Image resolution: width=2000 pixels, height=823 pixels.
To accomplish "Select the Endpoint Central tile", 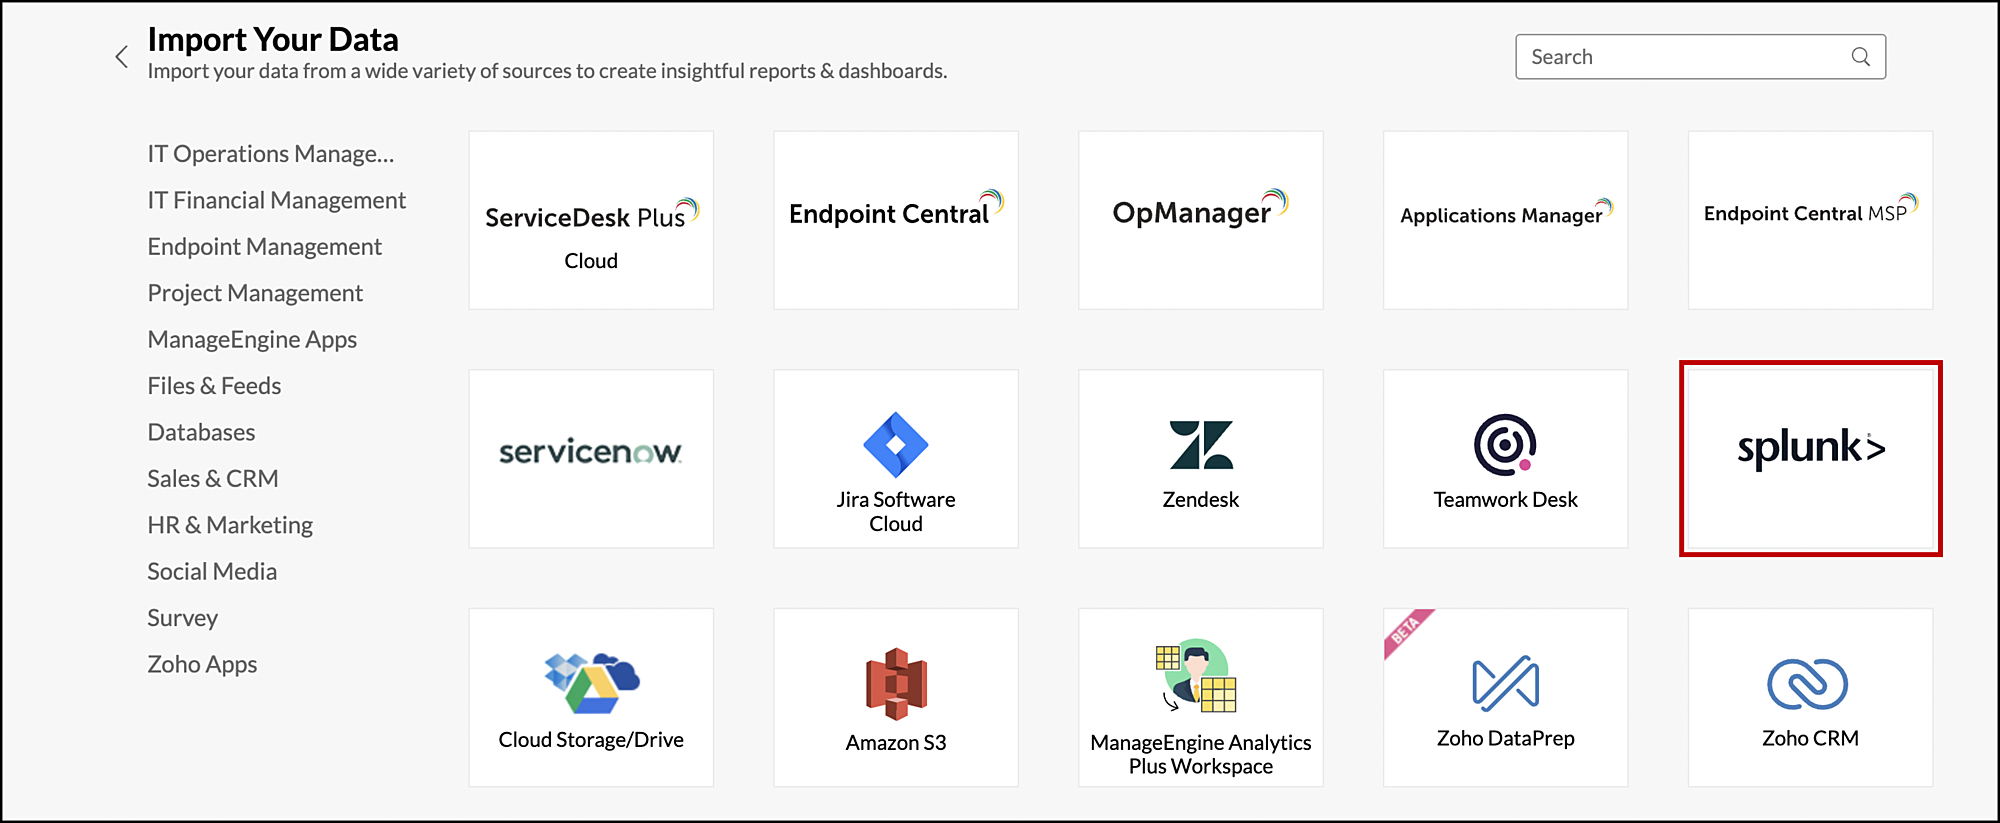I will pyautogui.click(x=896, y=220).
